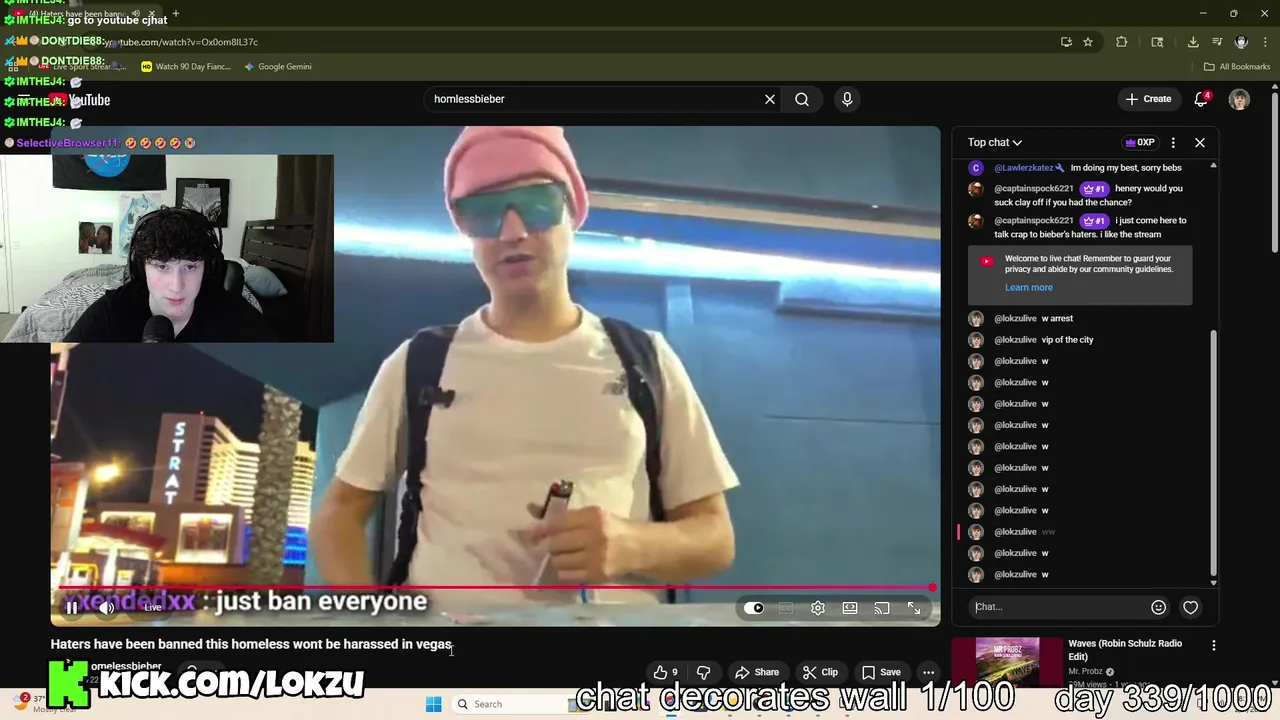The height and width of the screenshot is (720, 1280).
Task: Click the red video progress bar
Action: pyautogui.click(x=495, y=588)
